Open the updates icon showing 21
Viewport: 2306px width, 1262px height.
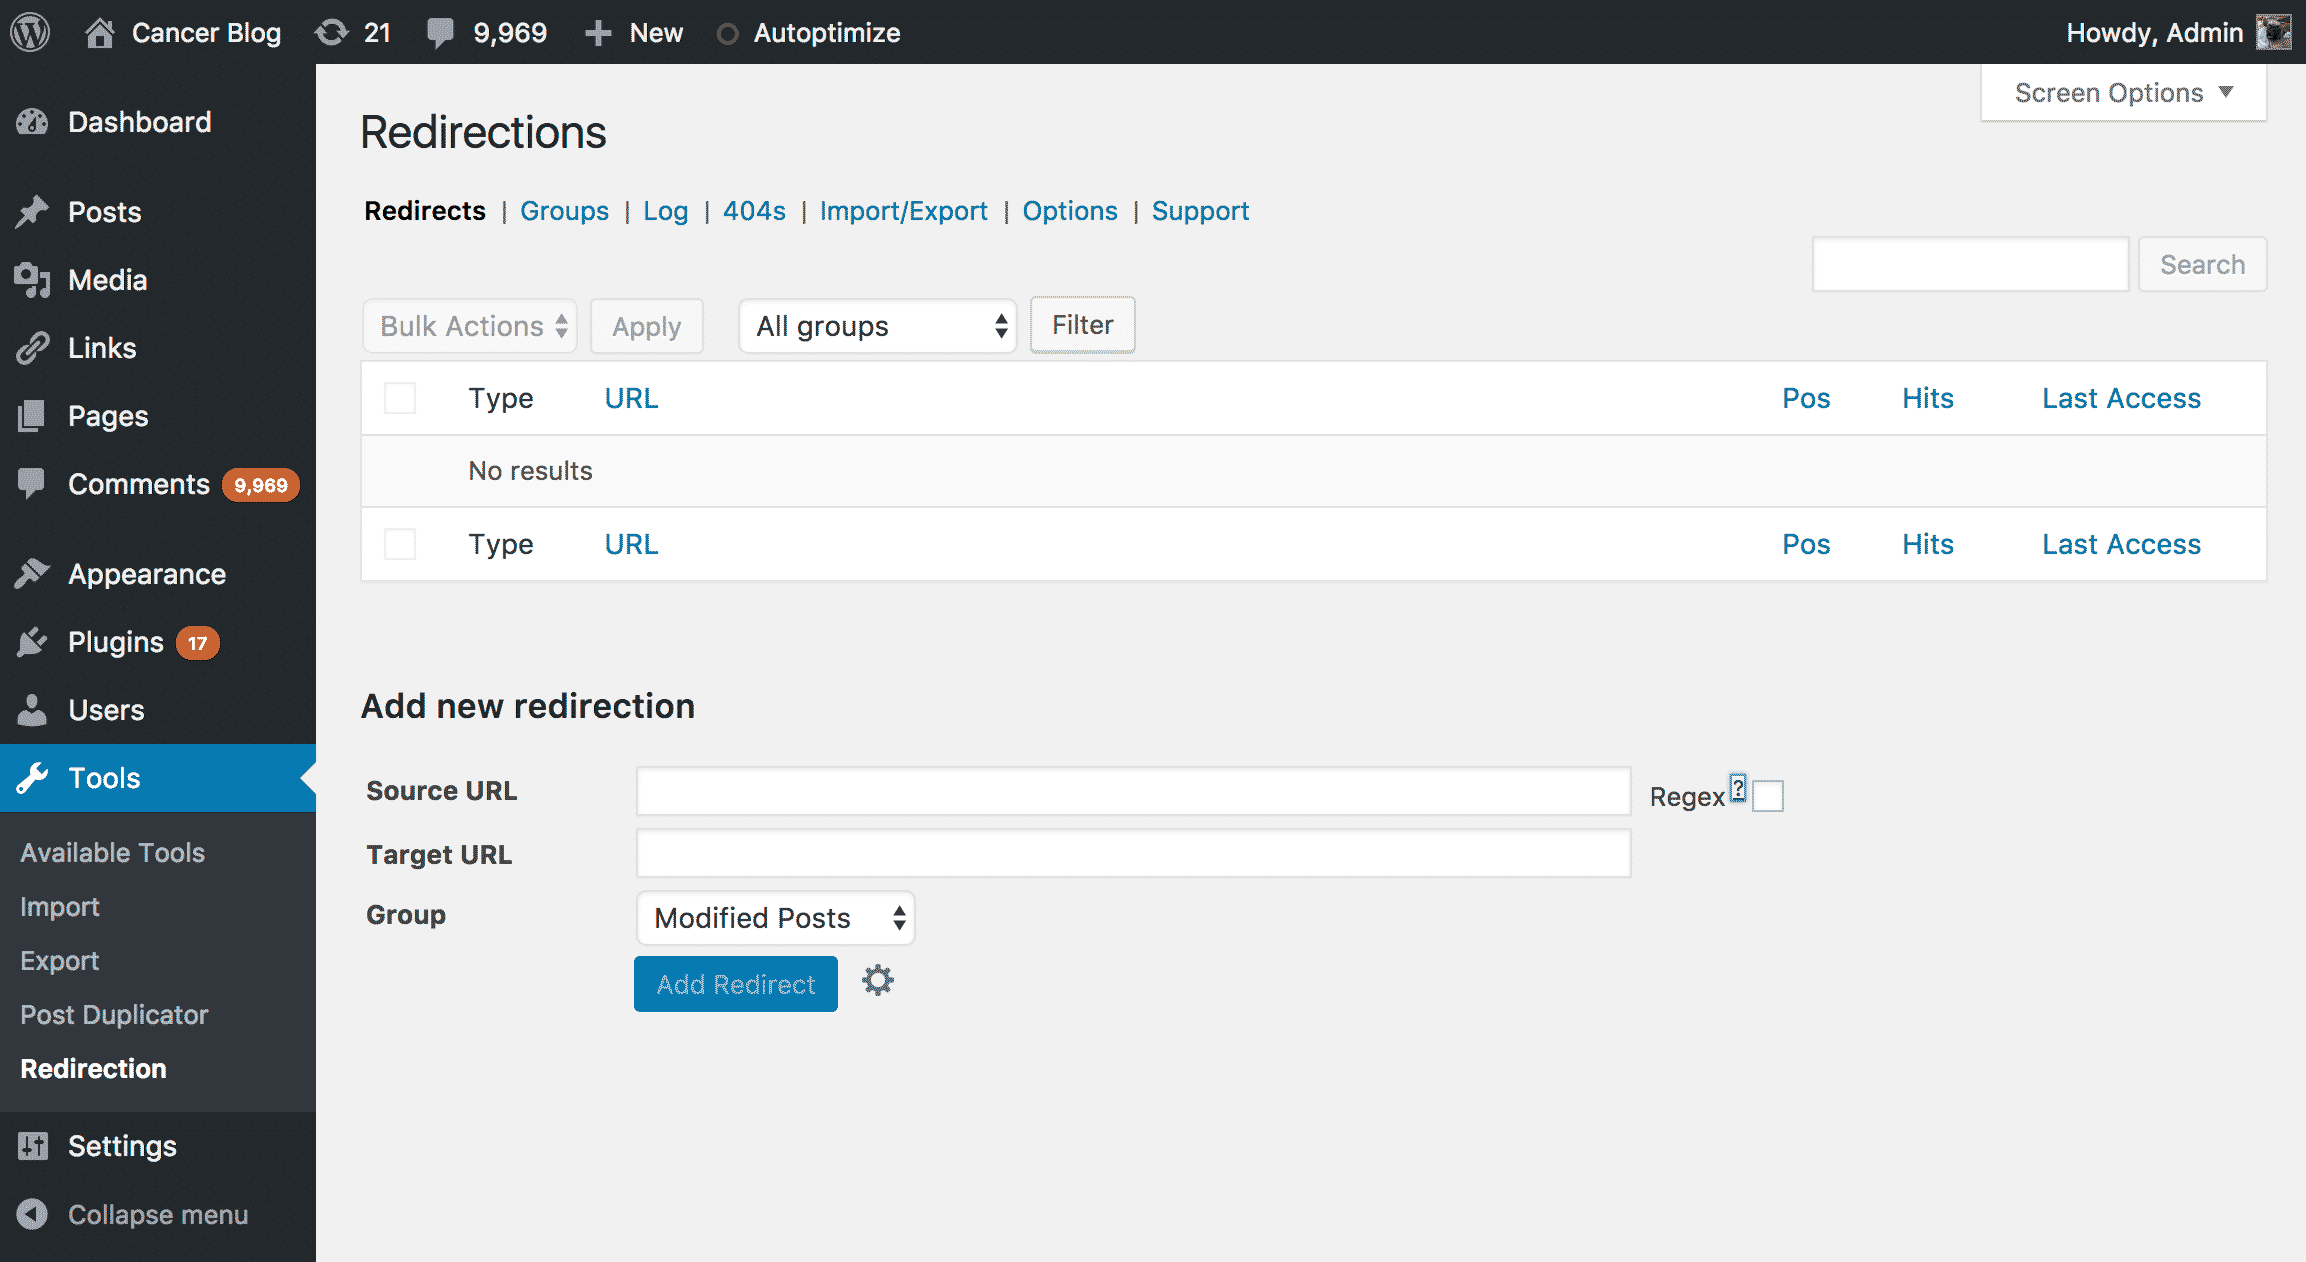332,33
